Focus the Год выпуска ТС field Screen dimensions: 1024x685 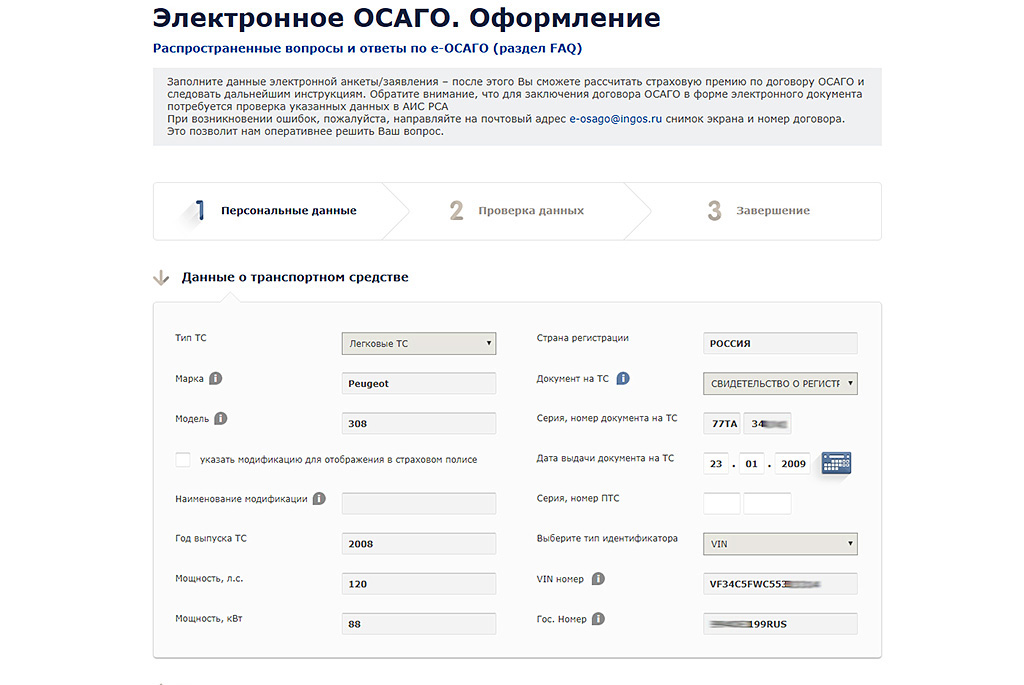tap(418, 544)
